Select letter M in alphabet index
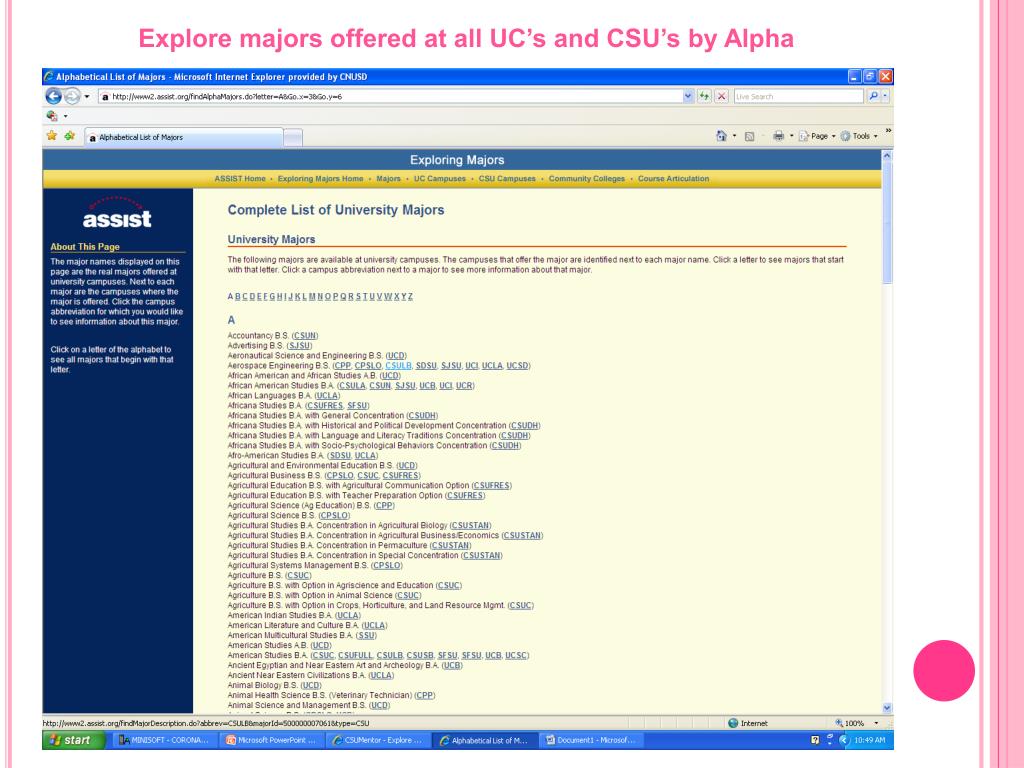The height and width of the screenshot is (768, 1024). (x=312, y=296)
